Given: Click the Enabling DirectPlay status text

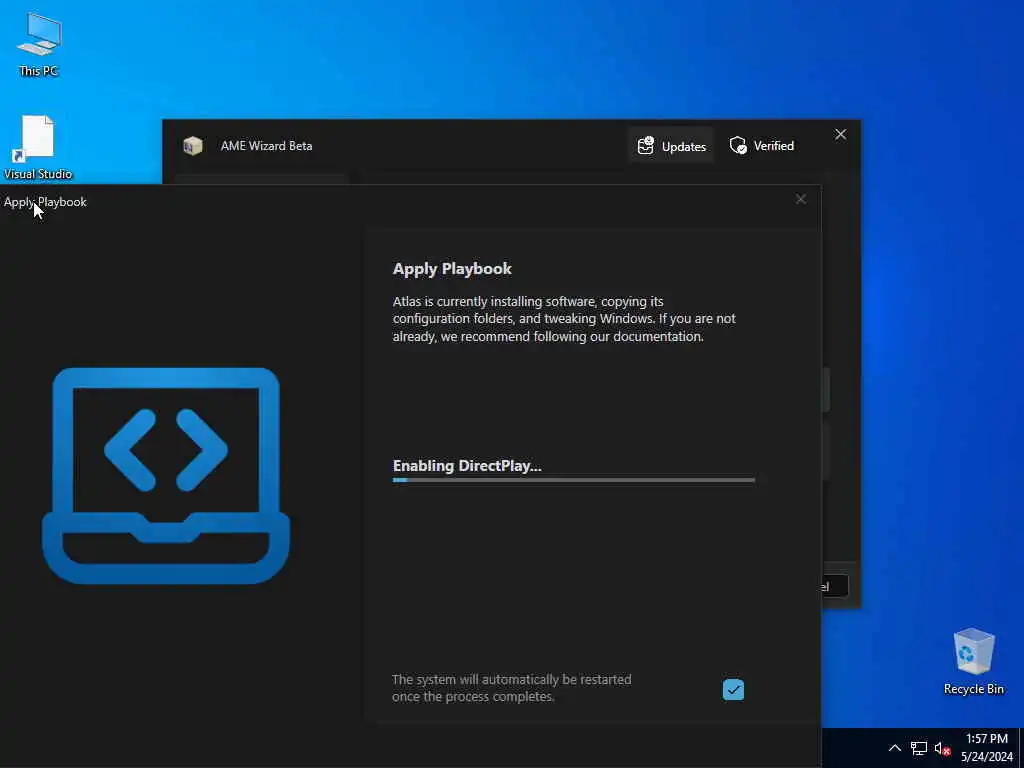Looking at the screenshot, I should tap(467, 466).
